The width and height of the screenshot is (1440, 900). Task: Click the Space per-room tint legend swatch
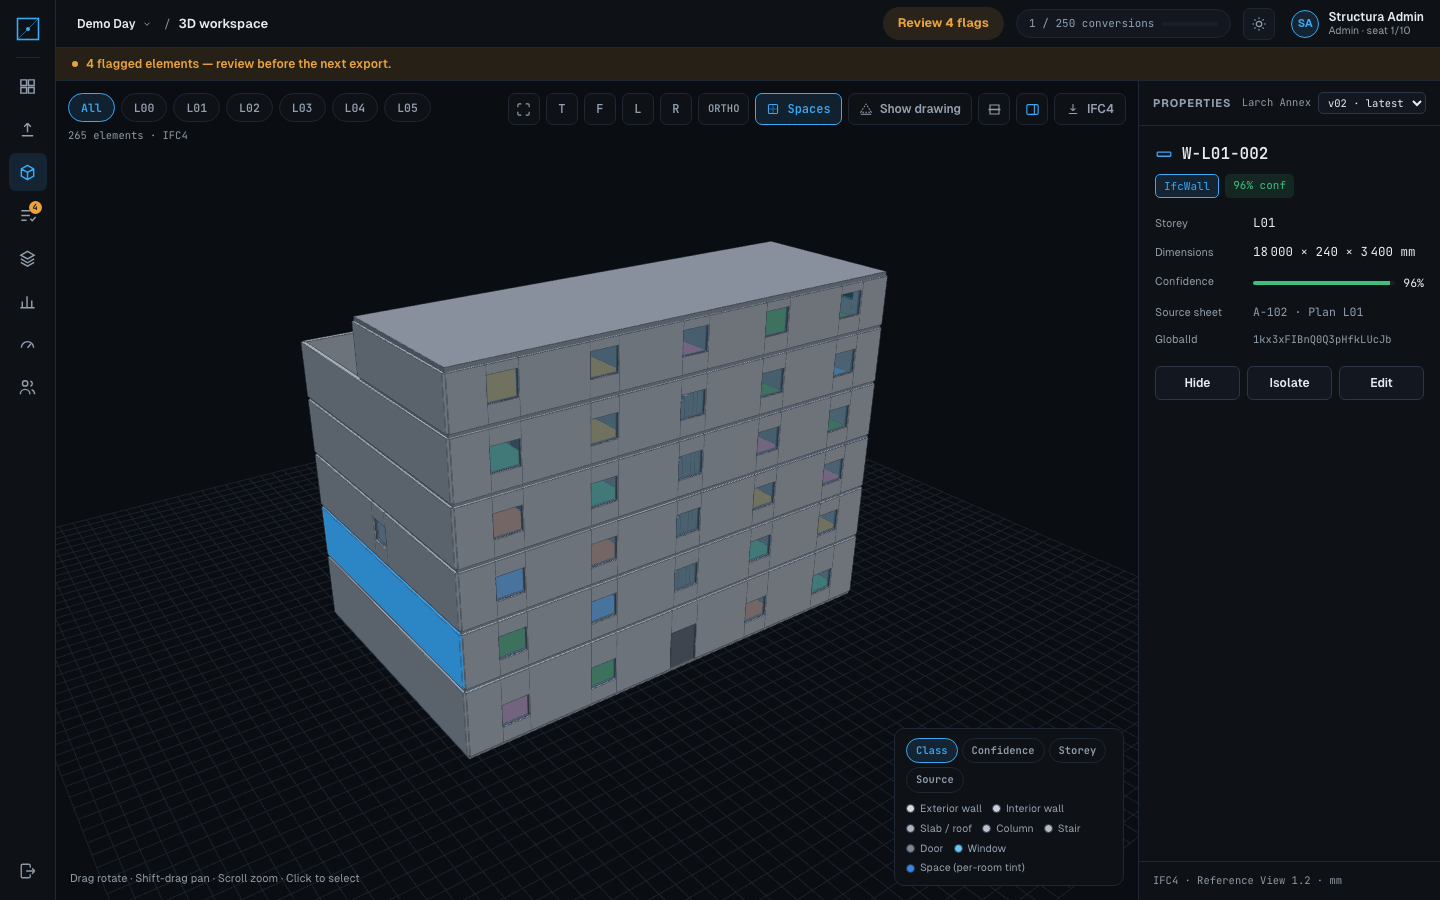910,868
